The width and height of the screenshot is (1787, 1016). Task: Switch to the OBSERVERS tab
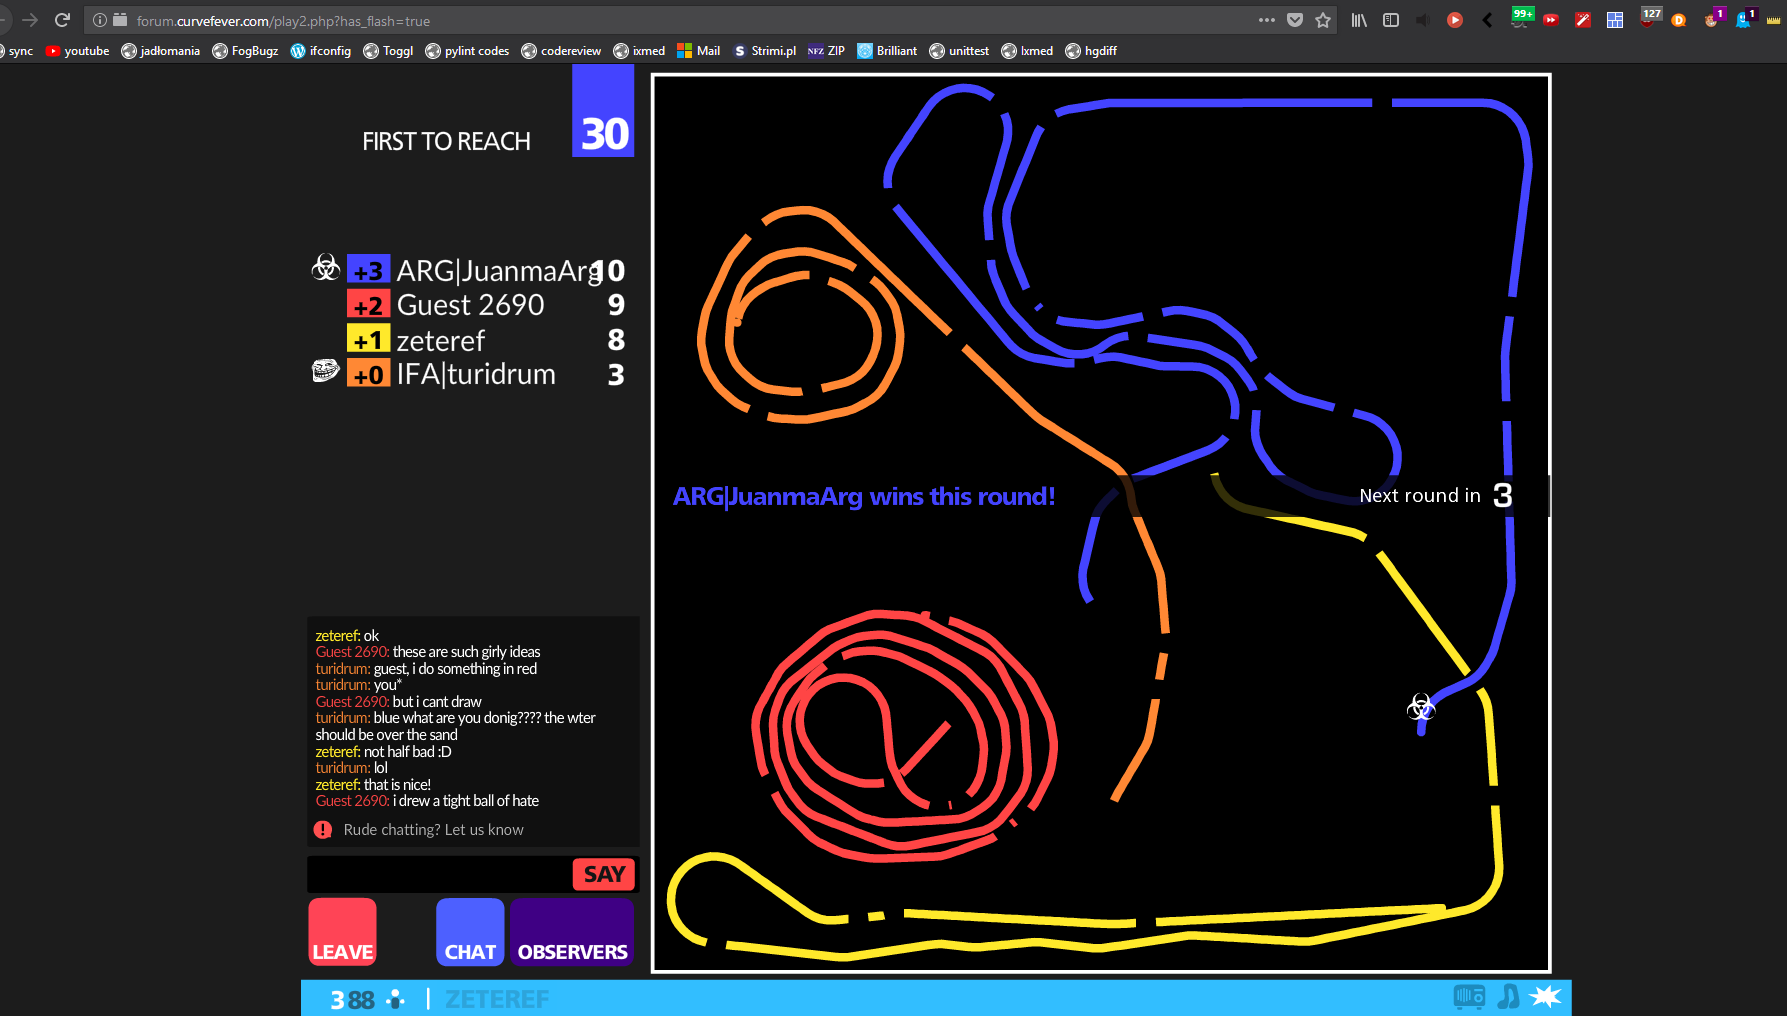pyautogui.click(x=572, y=932)
